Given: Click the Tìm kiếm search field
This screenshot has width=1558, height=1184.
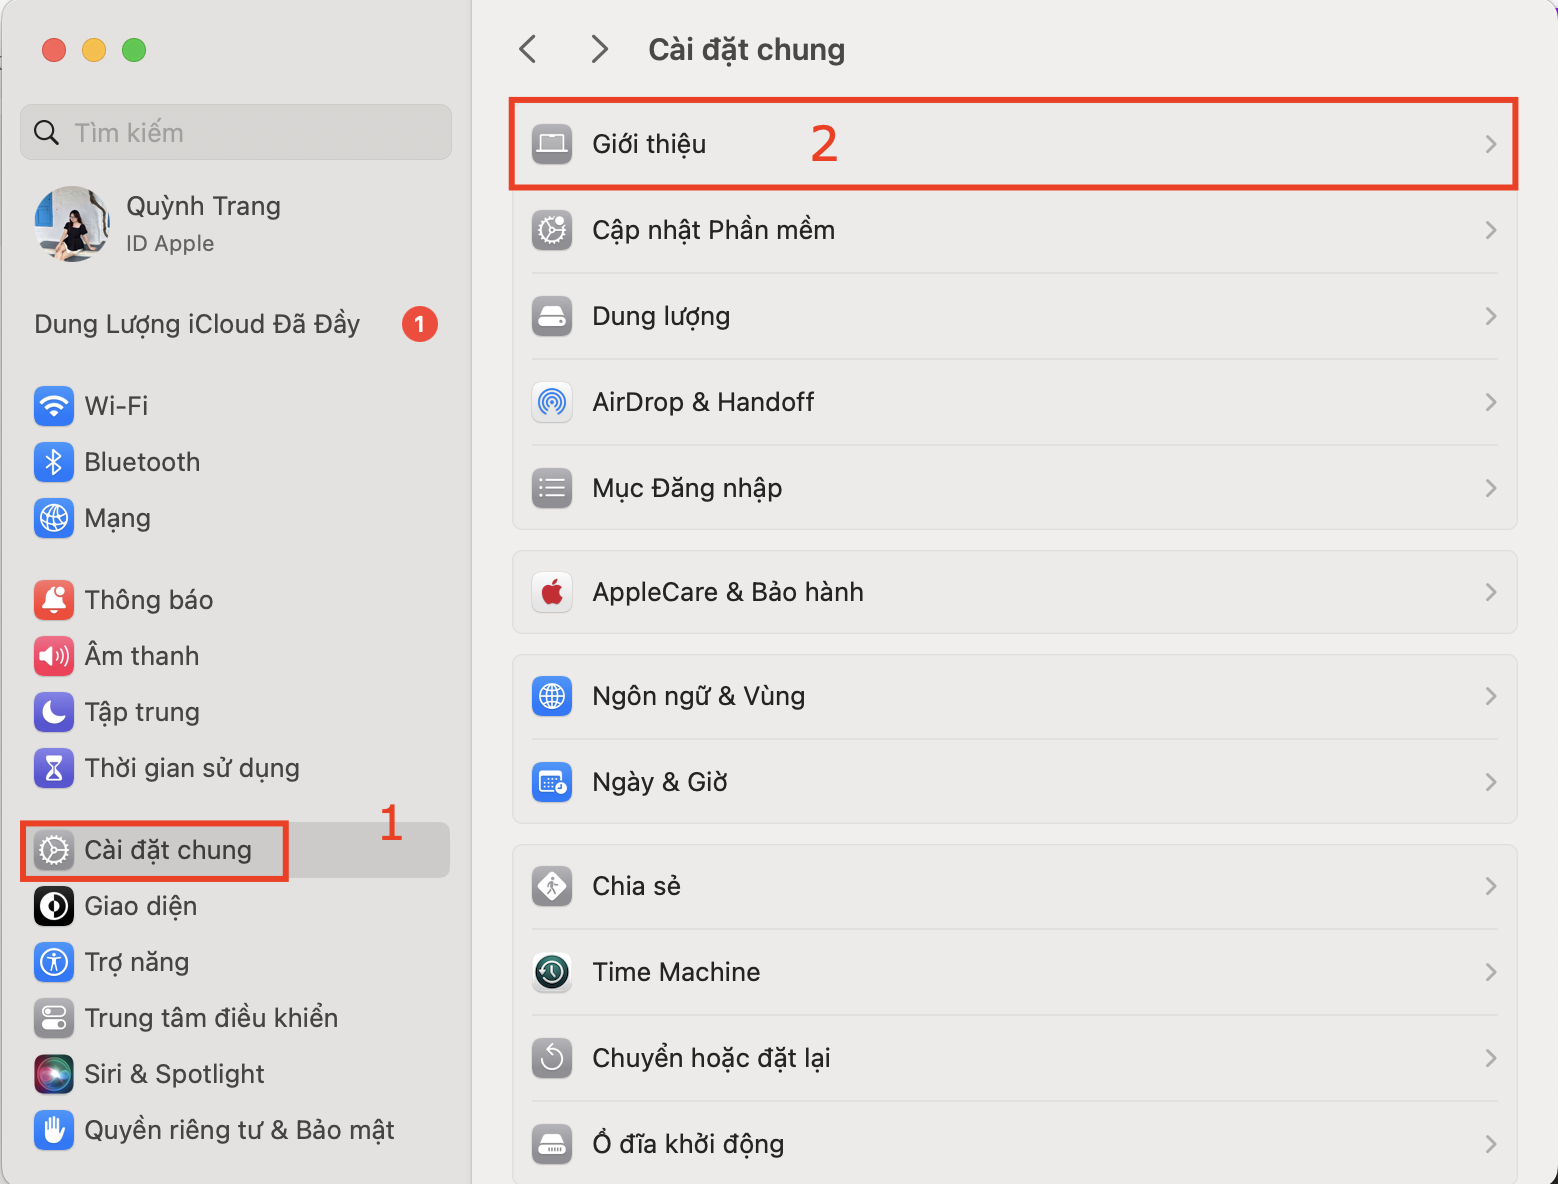Looking at the screenshot, I should 236,132.
